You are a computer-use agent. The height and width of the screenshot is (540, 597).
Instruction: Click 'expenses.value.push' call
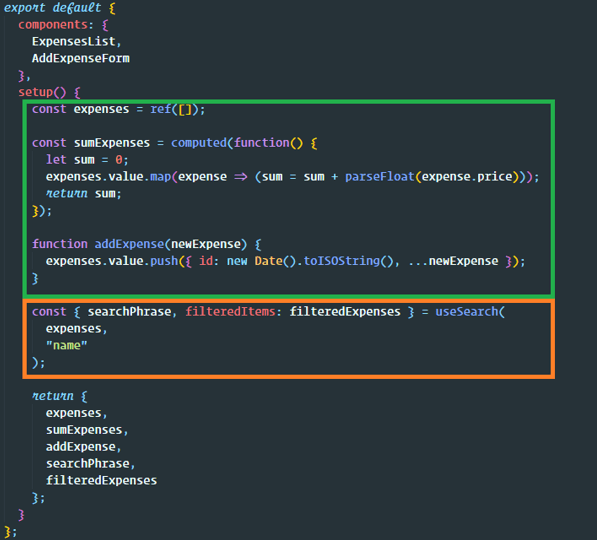tap(112, 261)
